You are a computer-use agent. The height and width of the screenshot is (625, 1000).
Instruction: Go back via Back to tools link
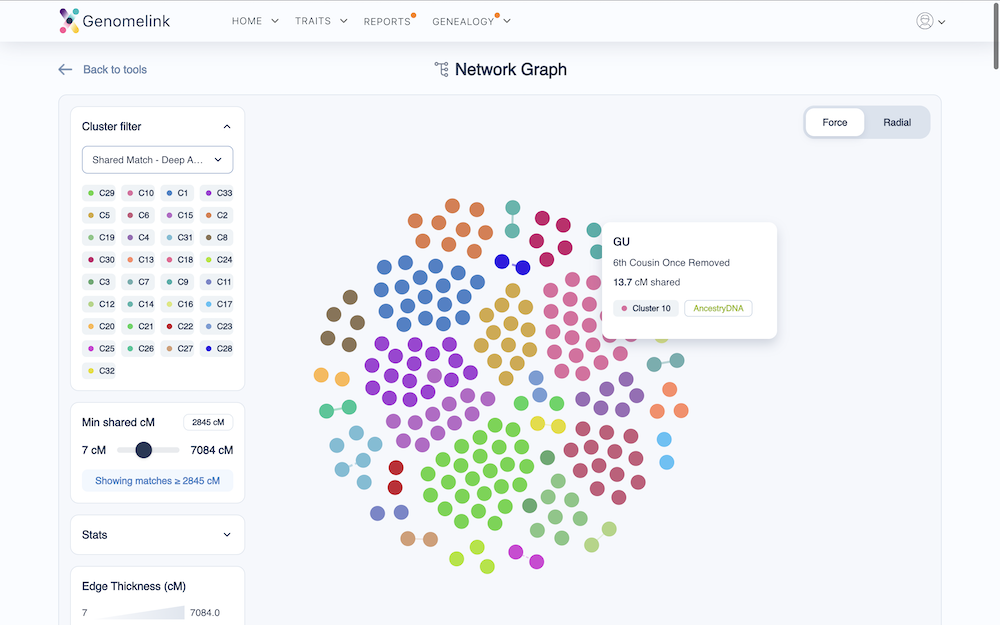click(115, 70)
